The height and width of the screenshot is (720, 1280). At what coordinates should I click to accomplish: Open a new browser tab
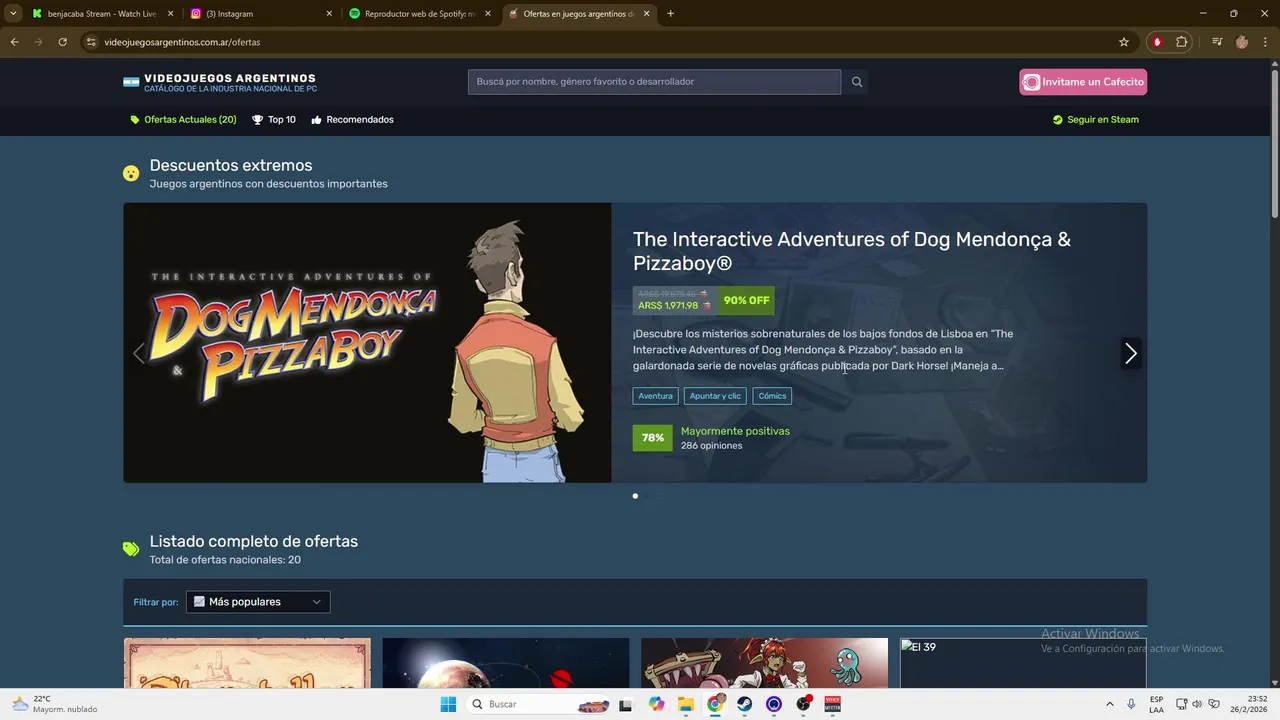670,14
